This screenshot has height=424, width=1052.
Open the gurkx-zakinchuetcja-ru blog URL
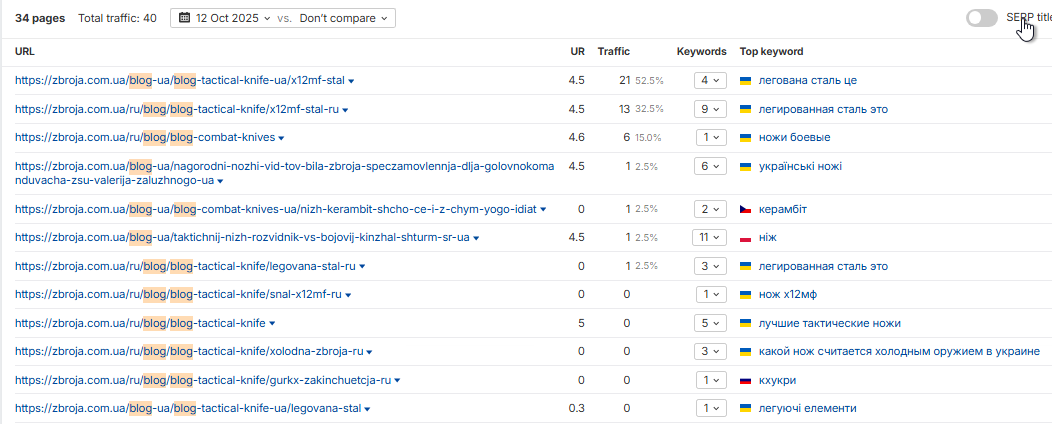click(203, 380)
